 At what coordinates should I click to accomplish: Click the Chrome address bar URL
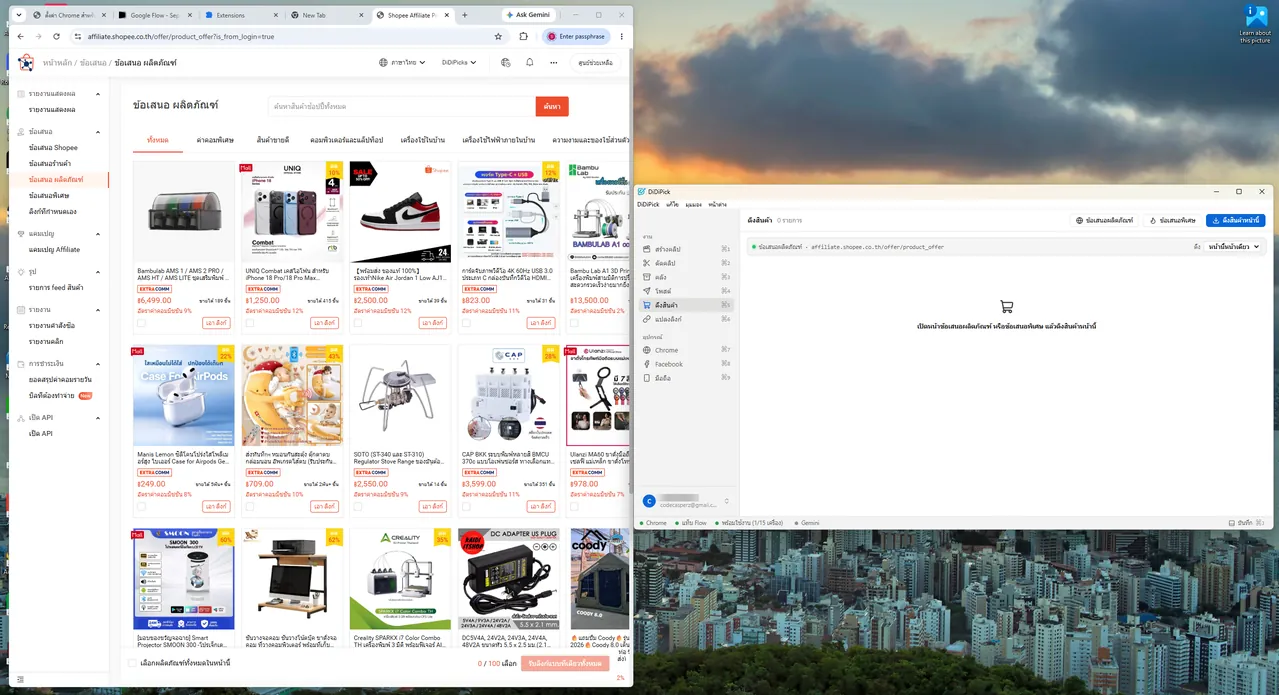(181, 36)
